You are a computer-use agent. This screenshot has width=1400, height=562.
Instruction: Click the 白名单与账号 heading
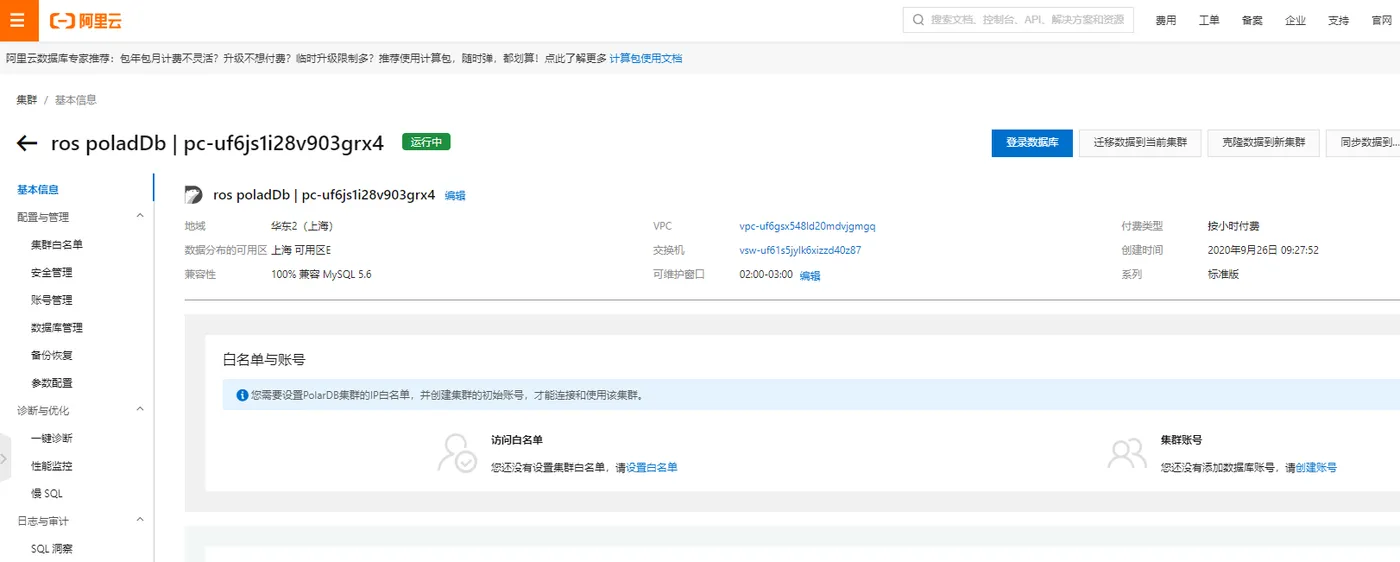264,359
